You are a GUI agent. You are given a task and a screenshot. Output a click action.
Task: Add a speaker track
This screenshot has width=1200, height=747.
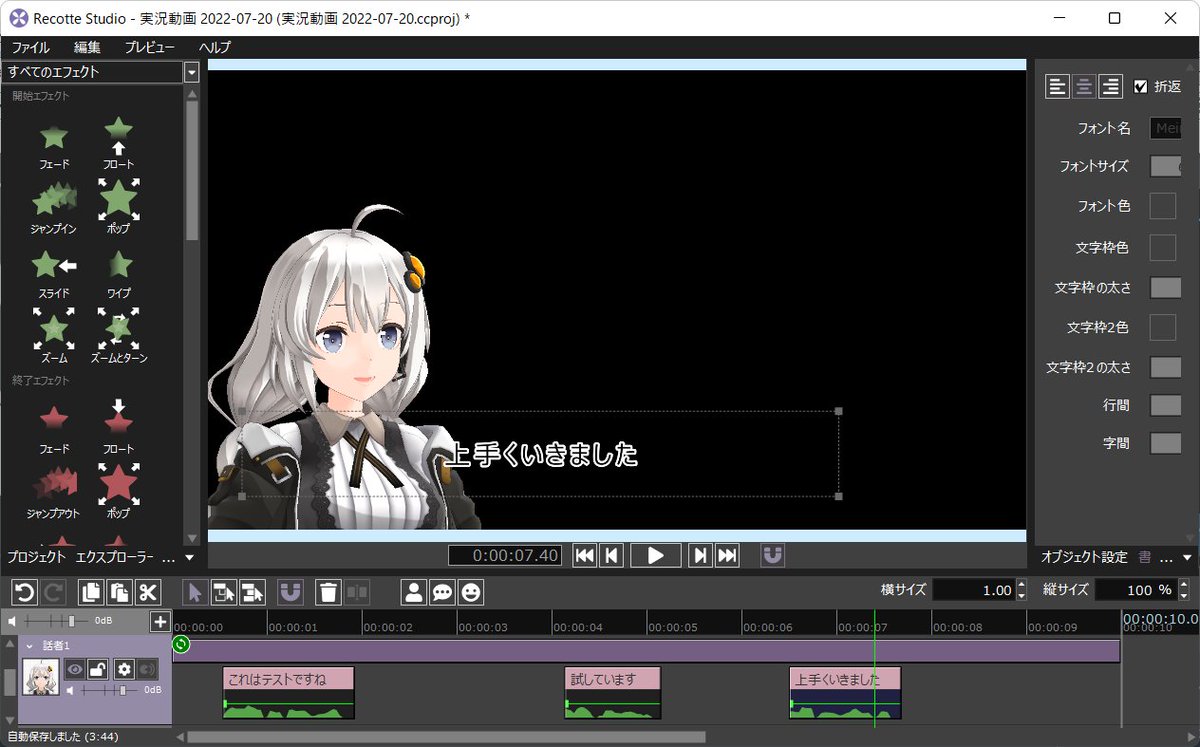[414, 592]
